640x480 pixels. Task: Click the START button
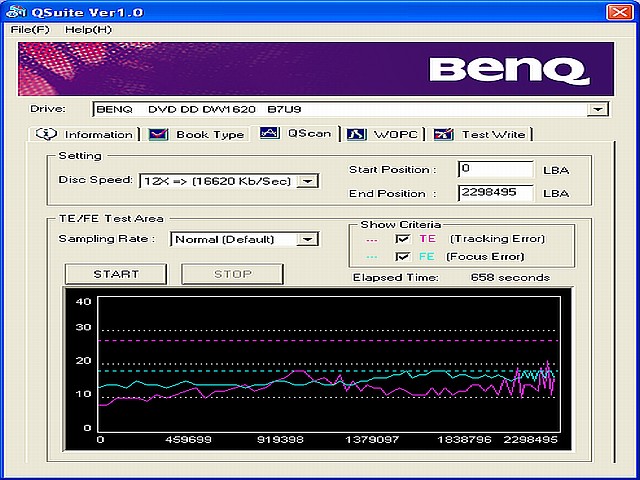coord(116,274)
